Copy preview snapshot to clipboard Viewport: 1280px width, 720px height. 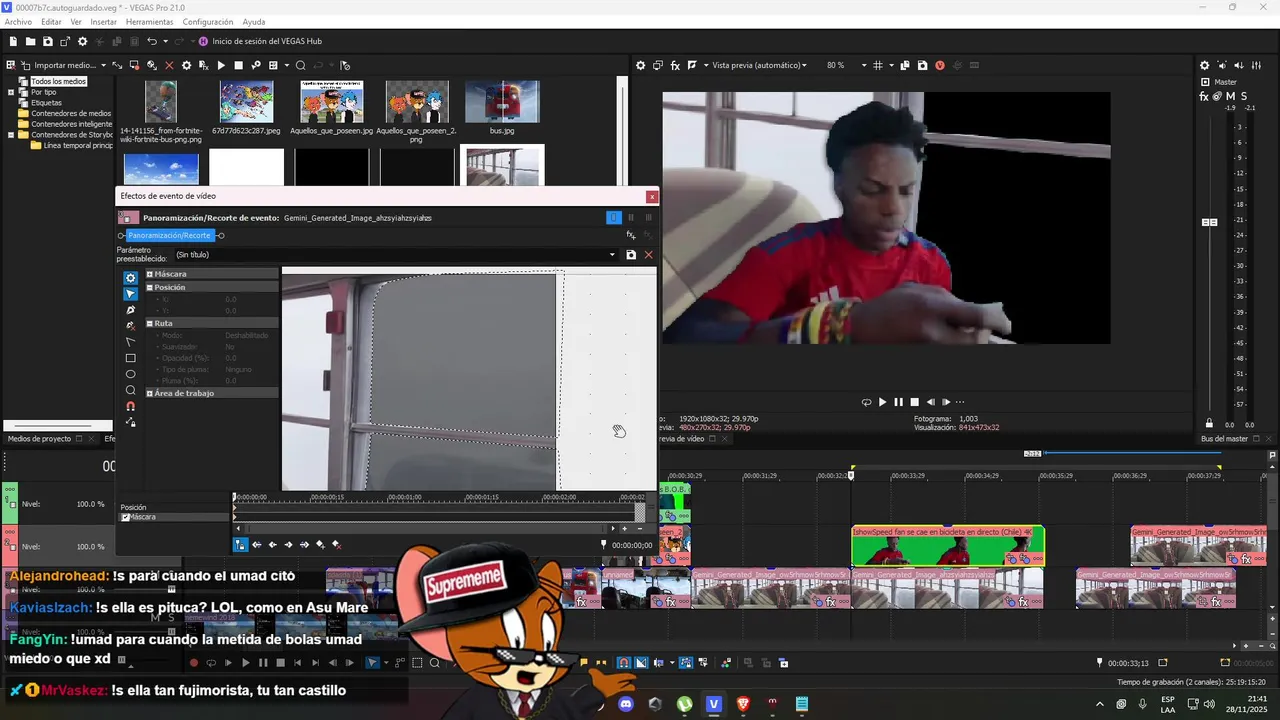[905, 65]
